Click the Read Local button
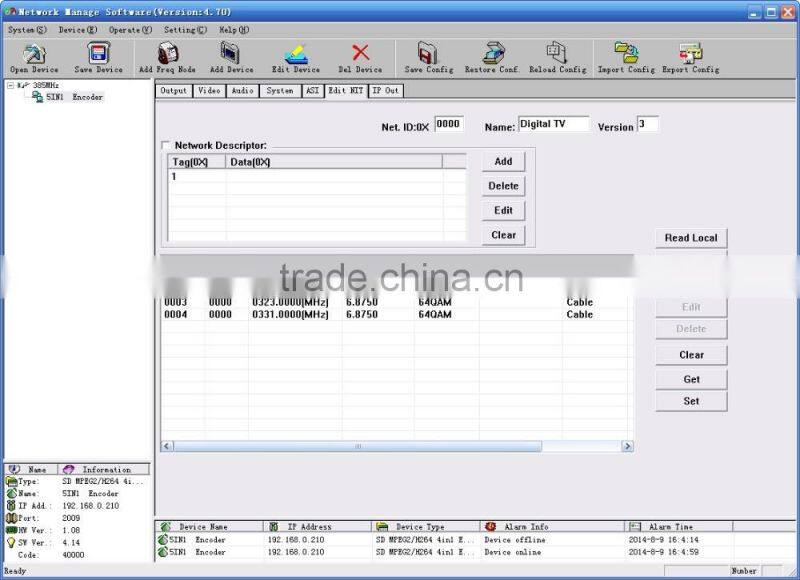Viewport: 800px width, 580px height. 690,237
